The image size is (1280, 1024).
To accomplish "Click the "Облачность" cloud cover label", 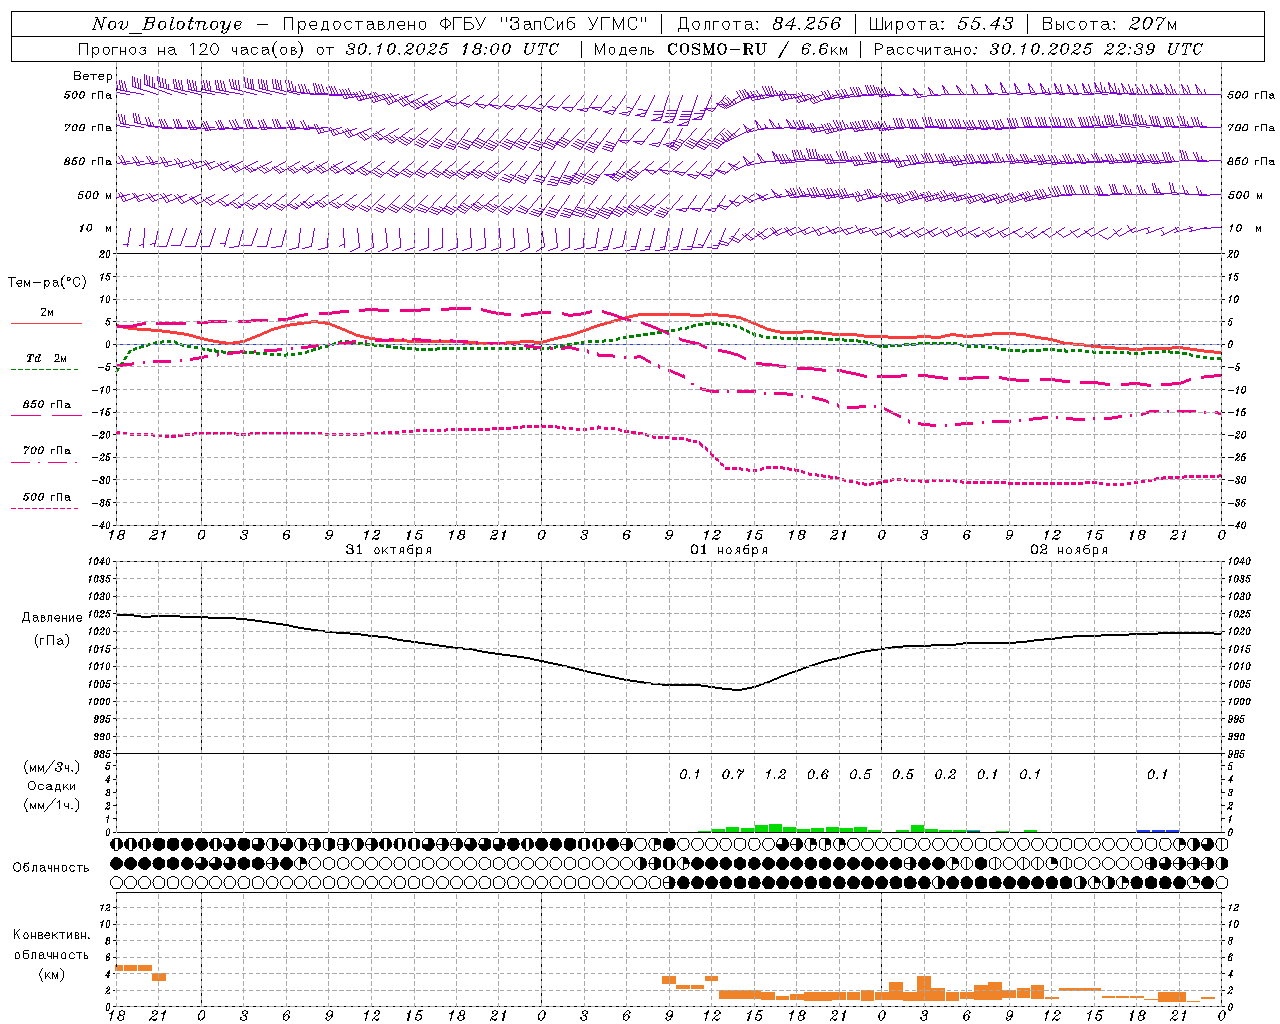I will [51, 867].
